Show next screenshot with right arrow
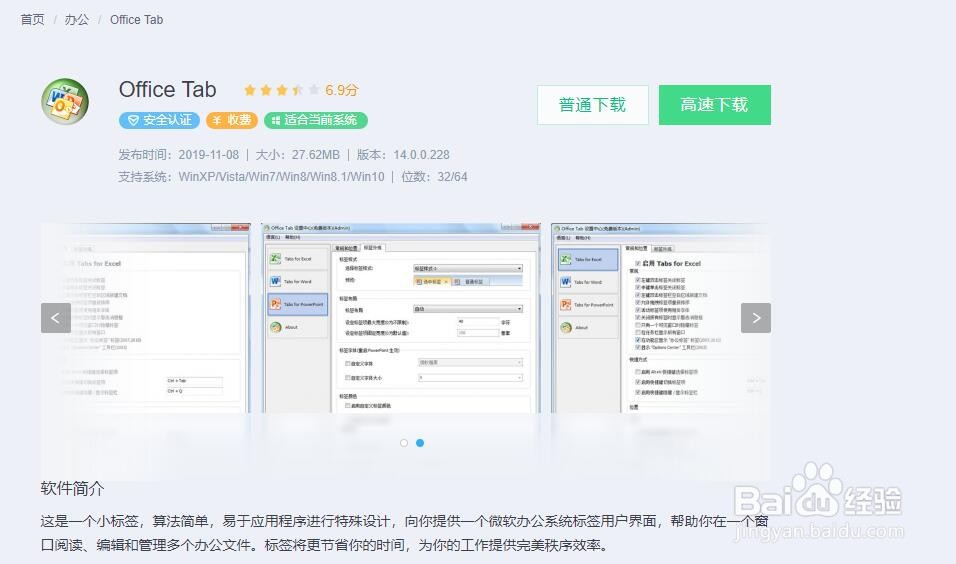 tap(756, 318)
